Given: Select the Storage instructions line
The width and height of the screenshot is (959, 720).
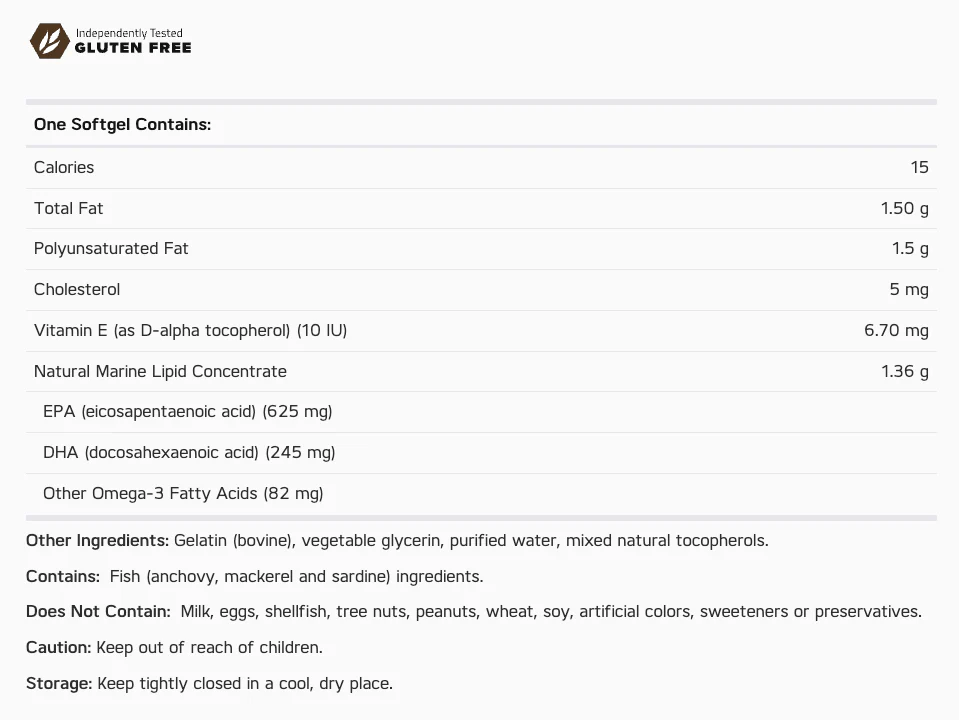Looking at the screenshot, I should pyautogui.click(x=209, y=683).
